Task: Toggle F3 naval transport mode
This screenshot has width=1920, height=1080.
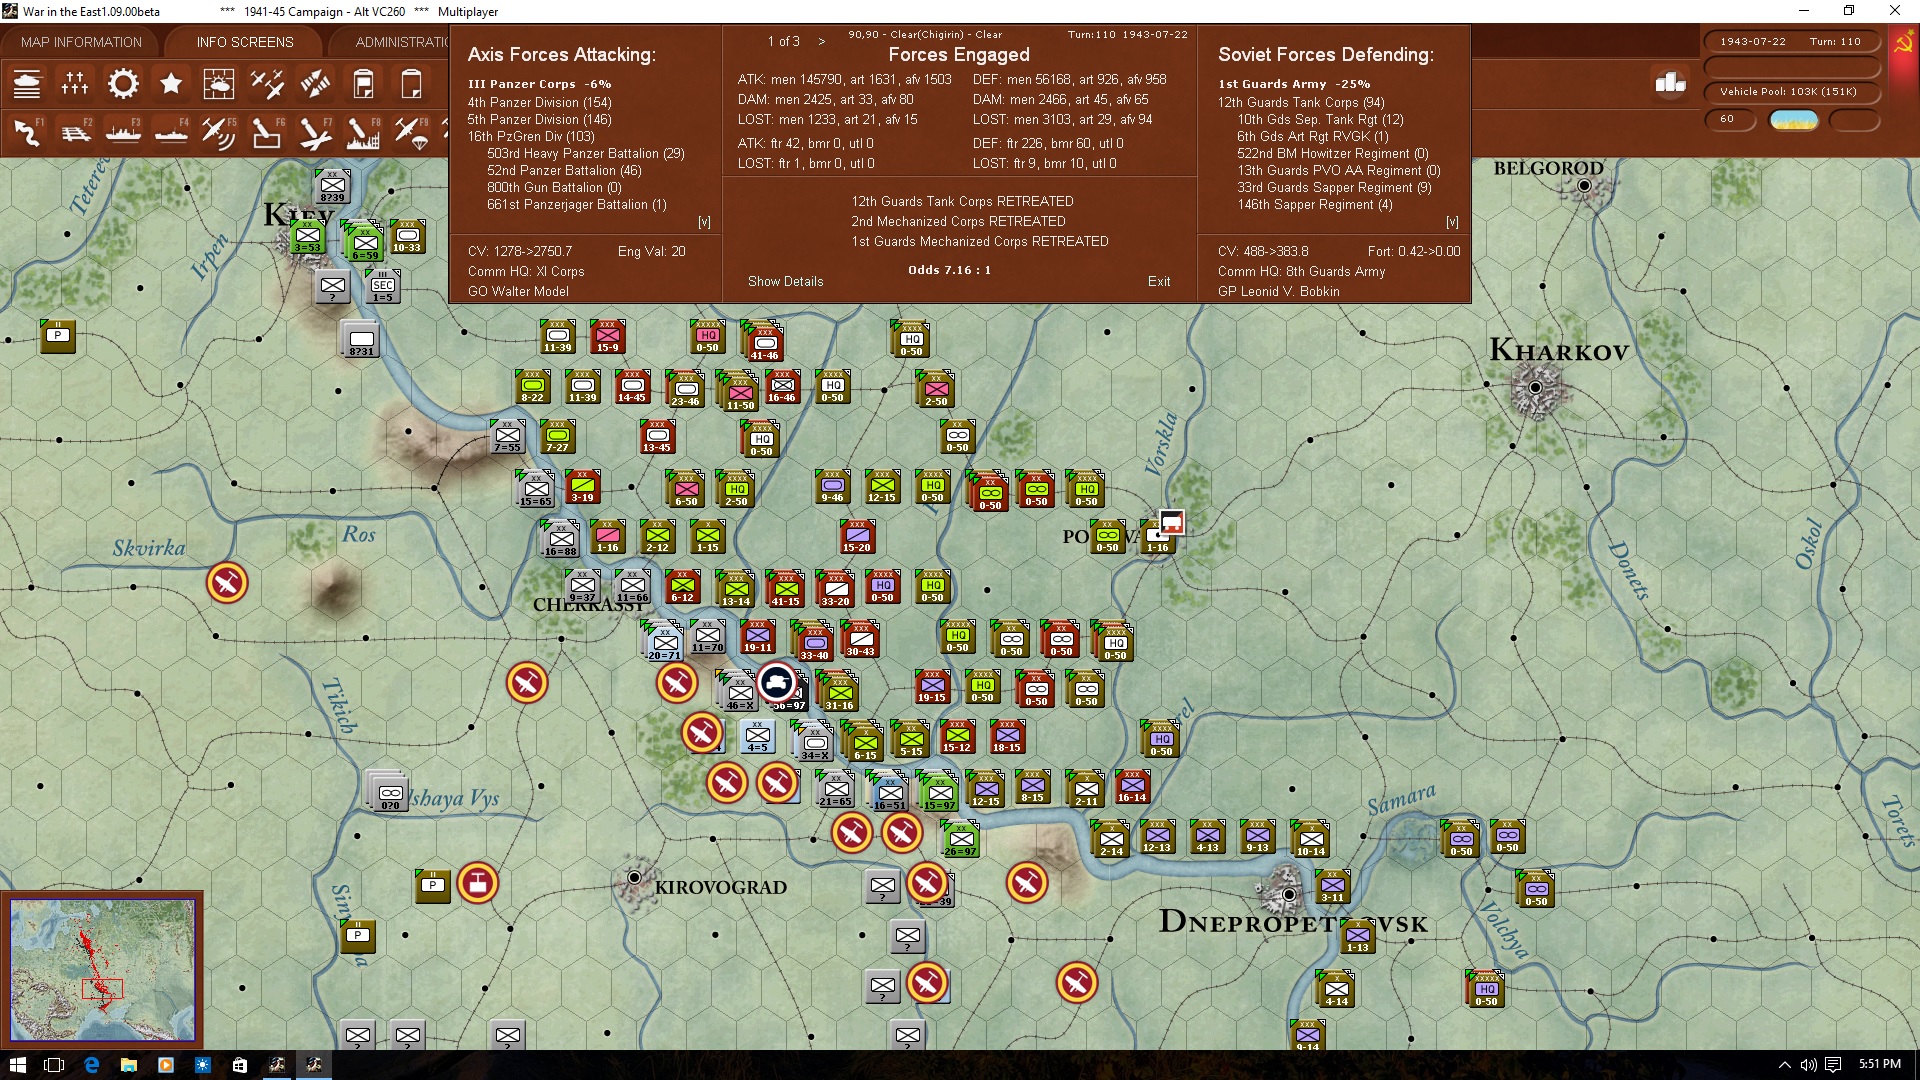Action: [x=123, y=131]
